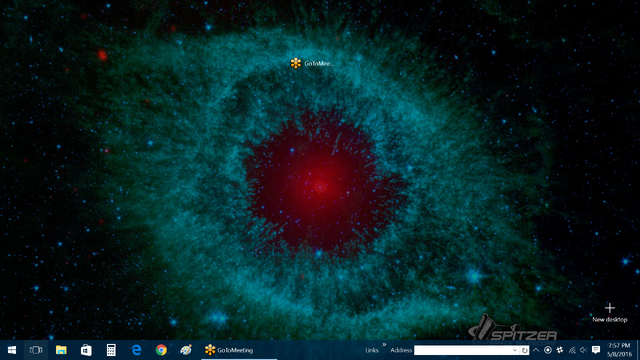Viewport: 640px width, 360px height.
Task: Click the volume speaker icon
Action: click(583, 350)
